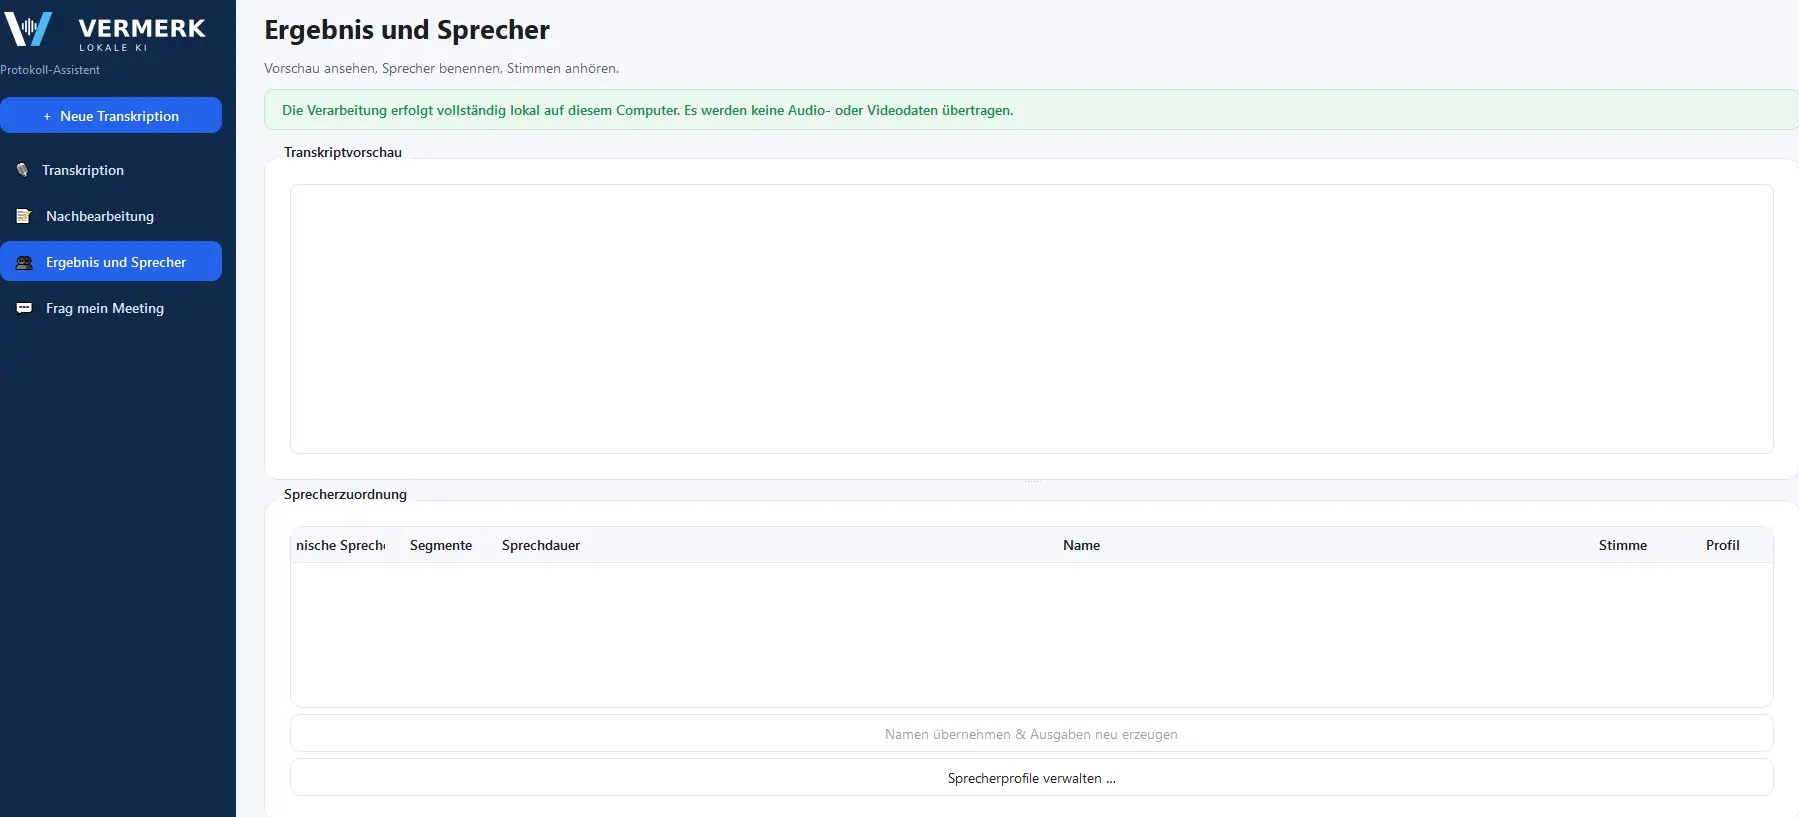
Task: Click the microphone icon beside Transkription
Action: pyautogui.click(x=22, y=170)
